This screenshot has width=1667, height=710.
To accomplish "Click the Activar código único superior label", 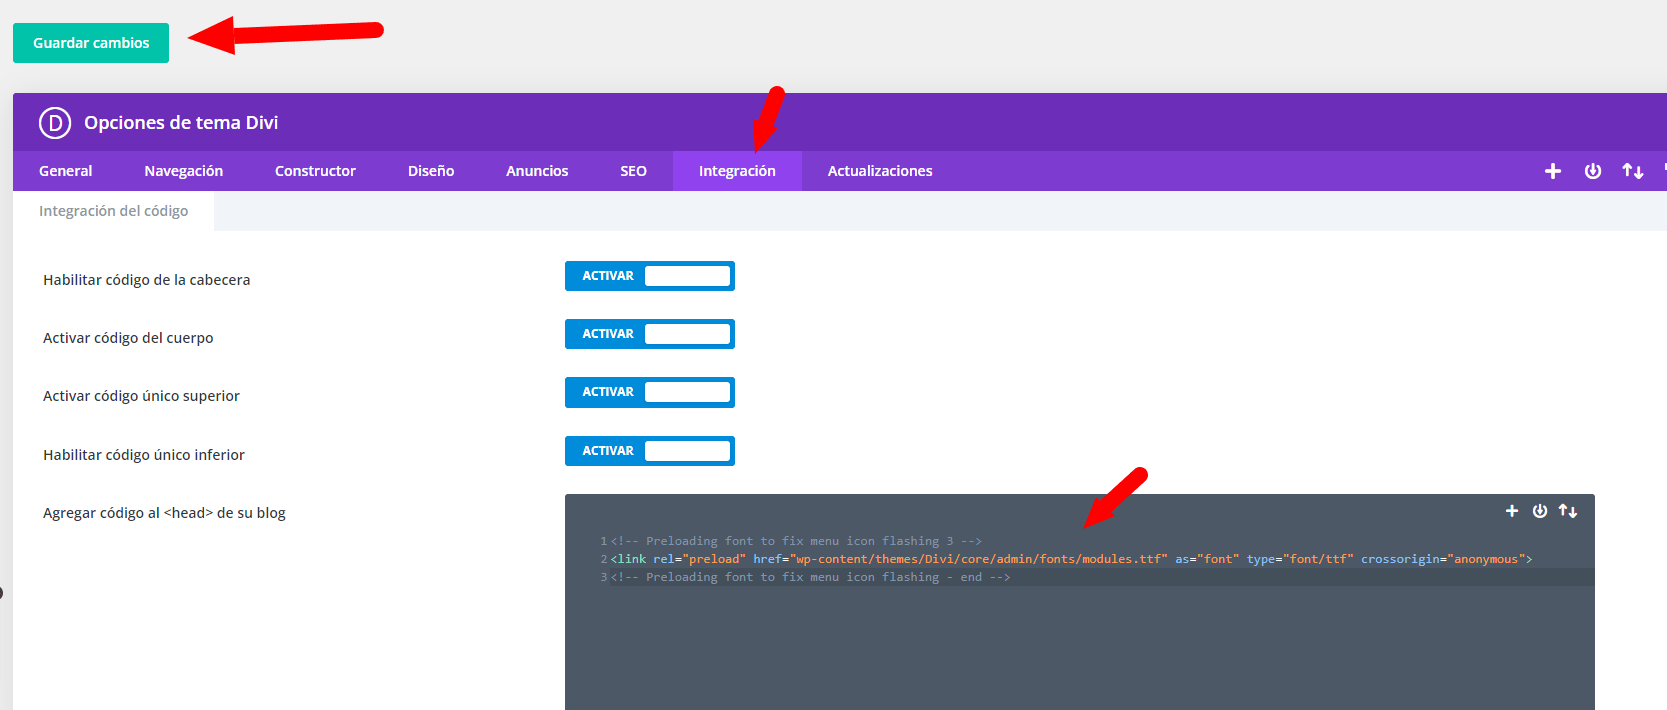I will click(141, 396).
